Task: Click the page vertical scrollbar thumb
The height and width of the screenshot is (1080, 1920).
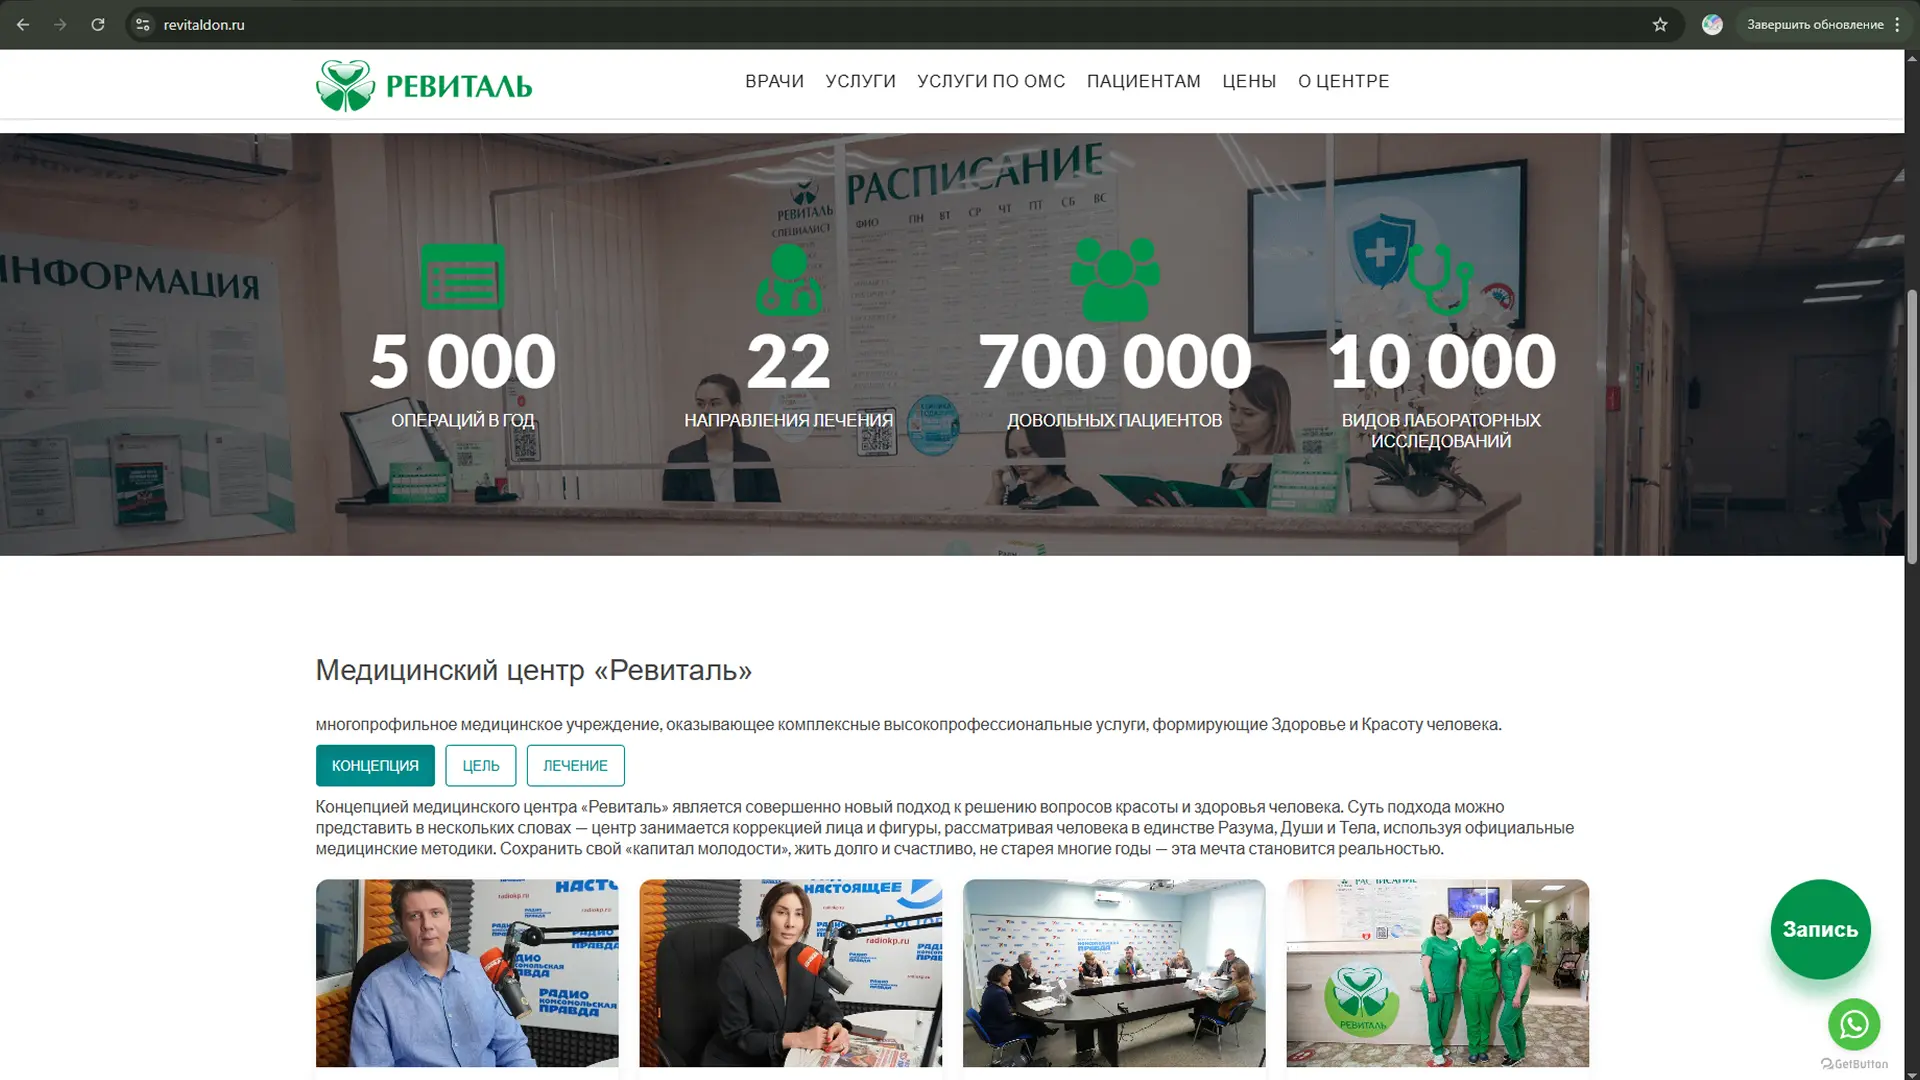Action: click(1912, 427)
